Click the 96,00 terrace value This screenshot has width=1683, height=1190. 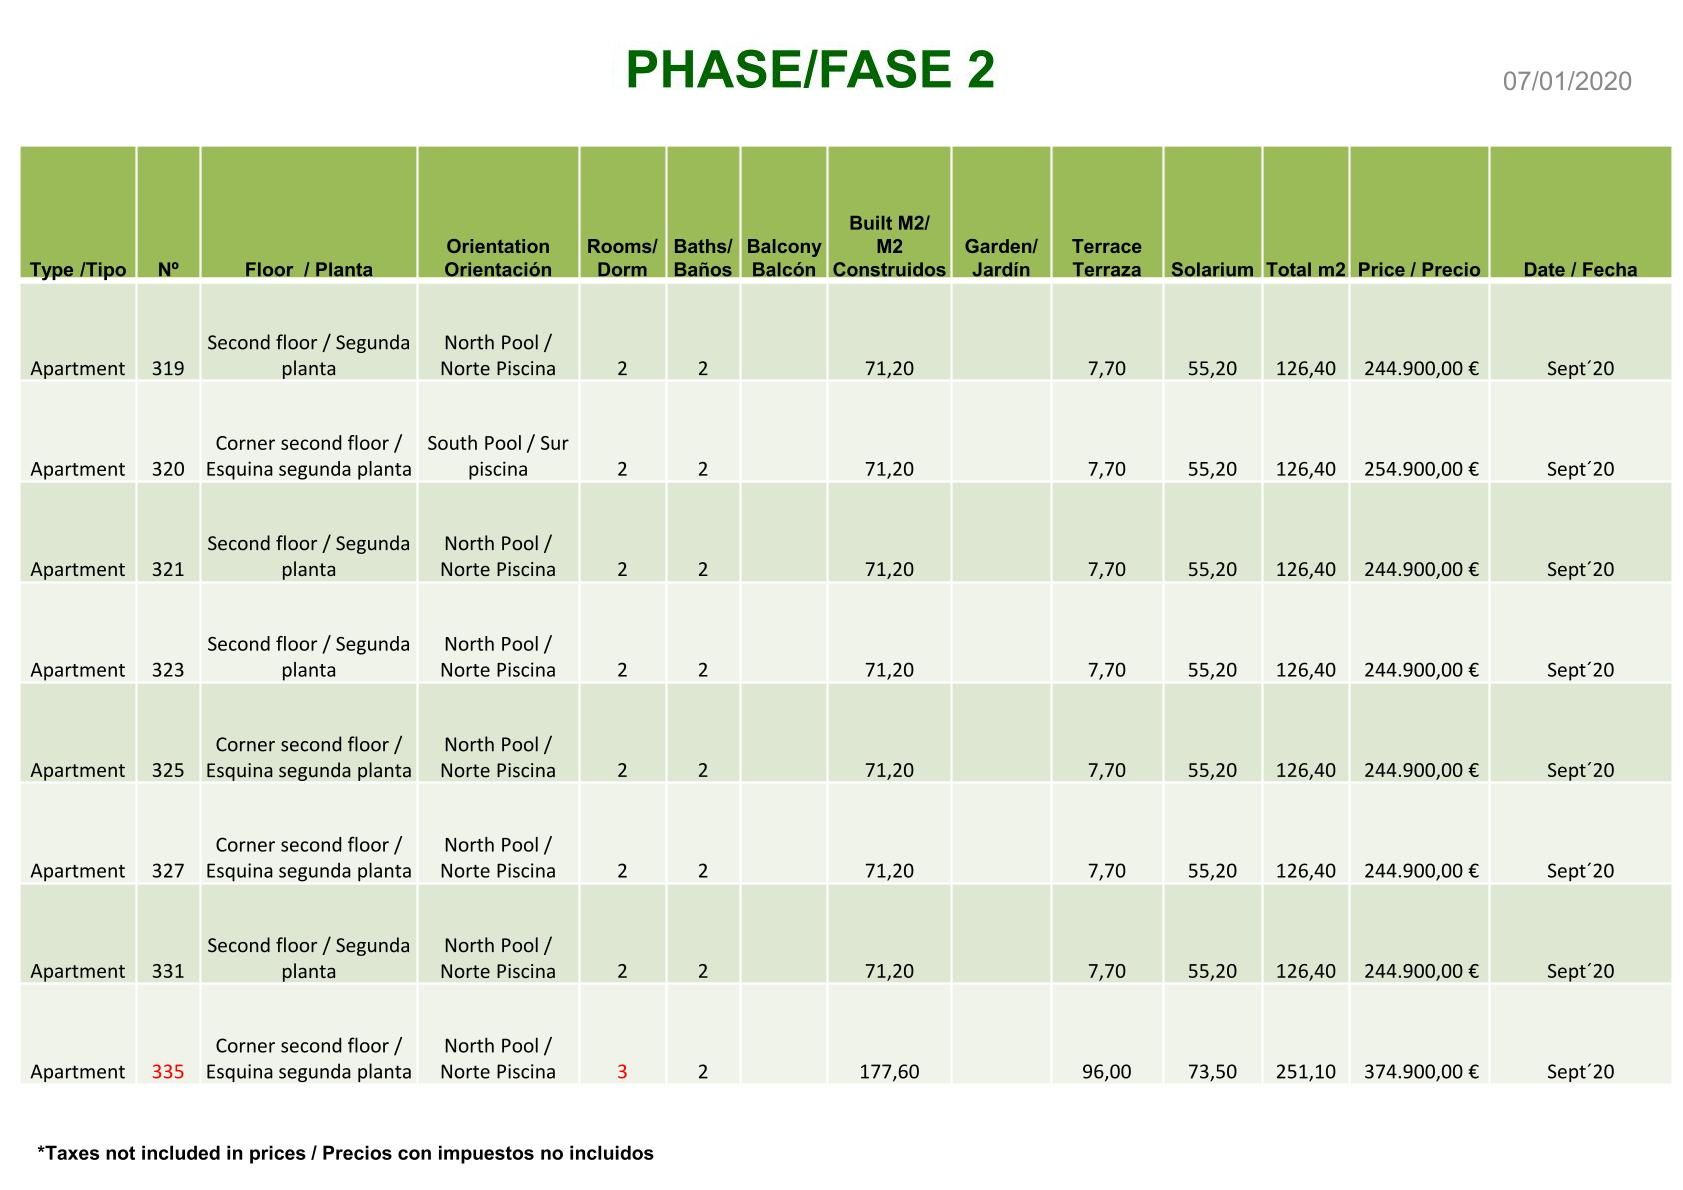[x=1106, y=1072]
